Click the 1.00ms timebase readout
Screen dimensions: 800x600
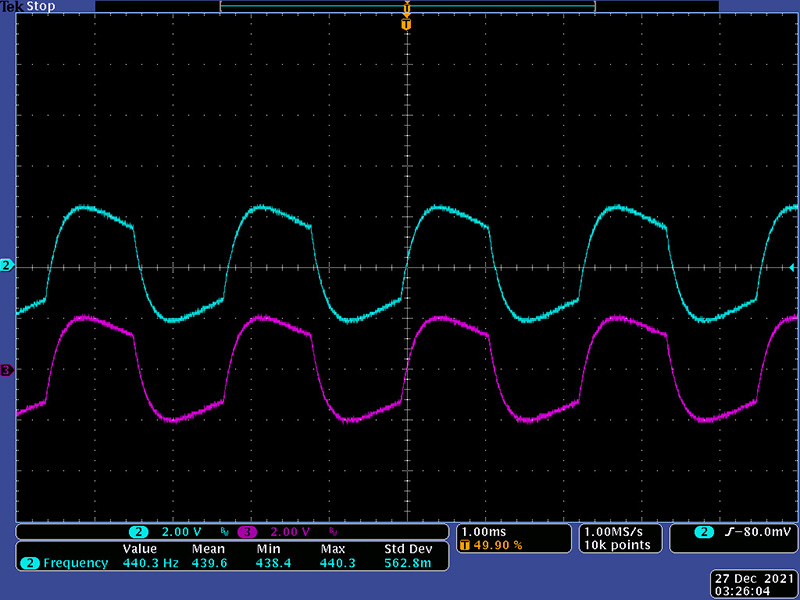(x=483, y=530)
